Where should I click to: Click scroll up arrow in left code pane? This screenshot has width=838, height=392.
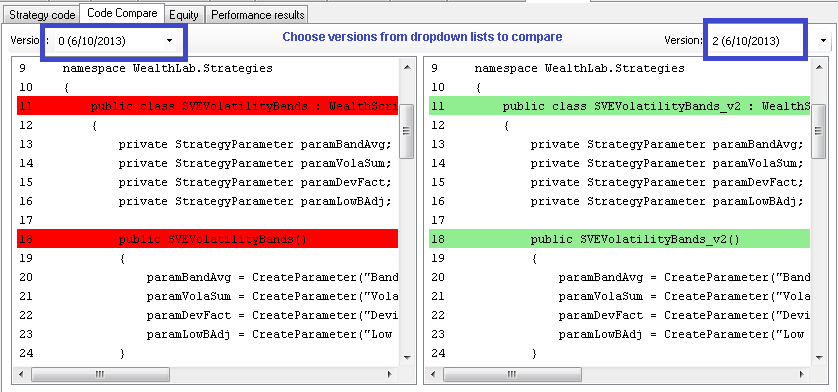[407, 67]
